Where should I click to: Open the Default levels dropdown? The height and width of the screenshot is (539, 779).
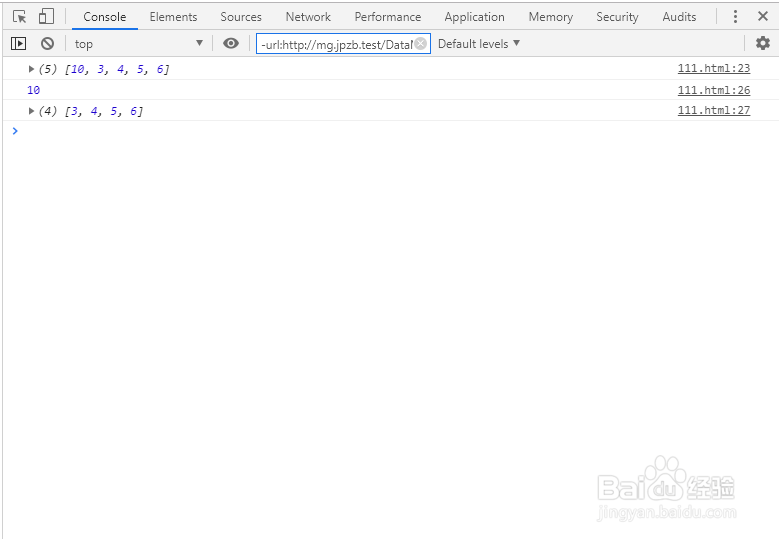click(478, 44)
